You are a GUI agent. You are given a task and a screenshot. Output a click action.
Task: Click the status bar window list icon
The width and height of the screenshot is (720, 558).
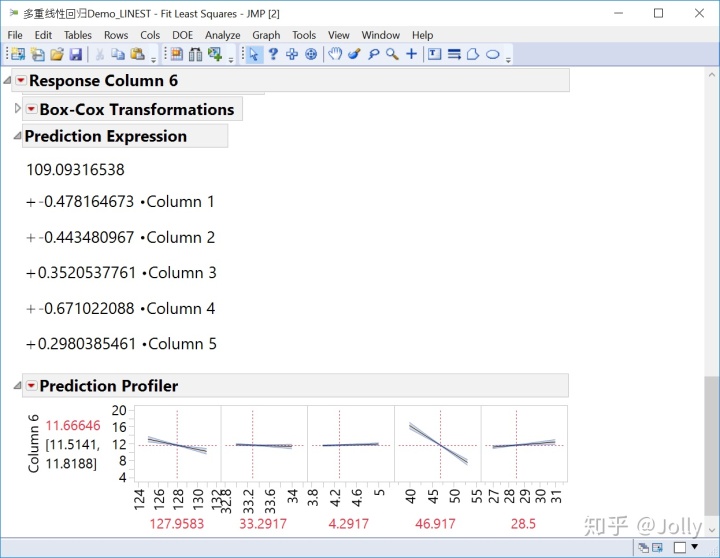click(644, 547)
